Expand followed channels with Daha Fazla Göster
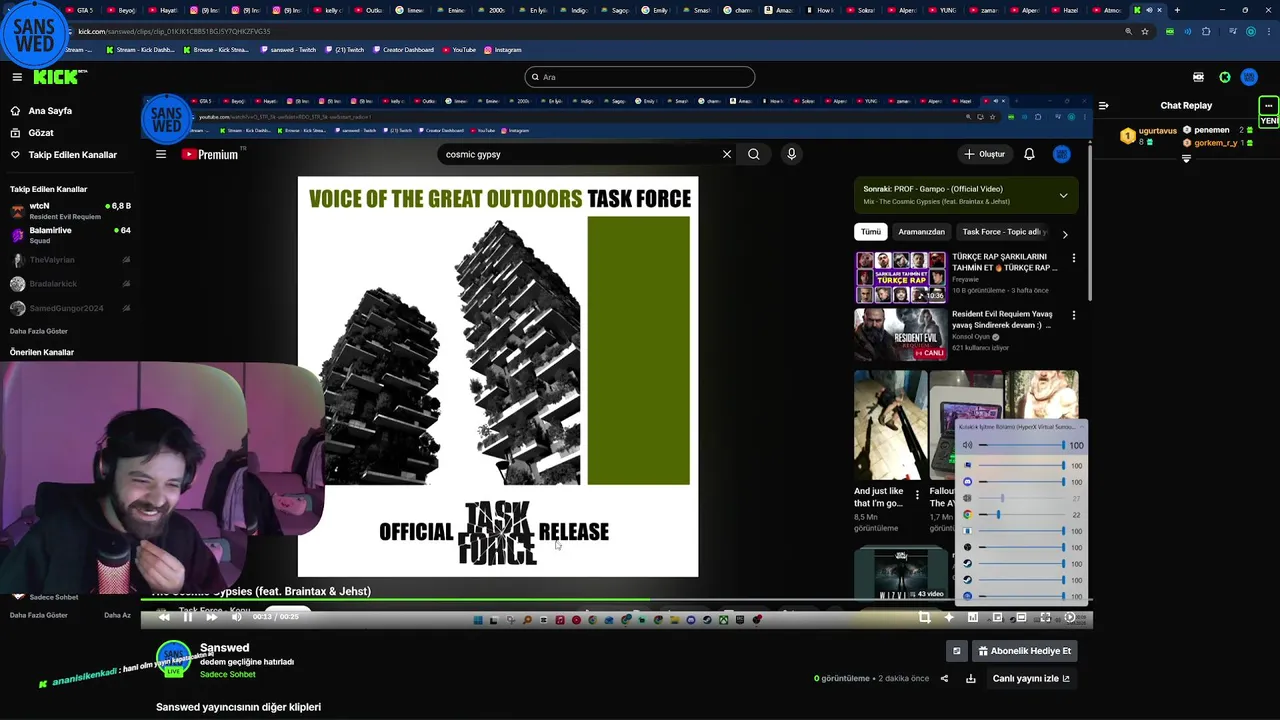1280x720 pixels. click(x=39, y=331)
